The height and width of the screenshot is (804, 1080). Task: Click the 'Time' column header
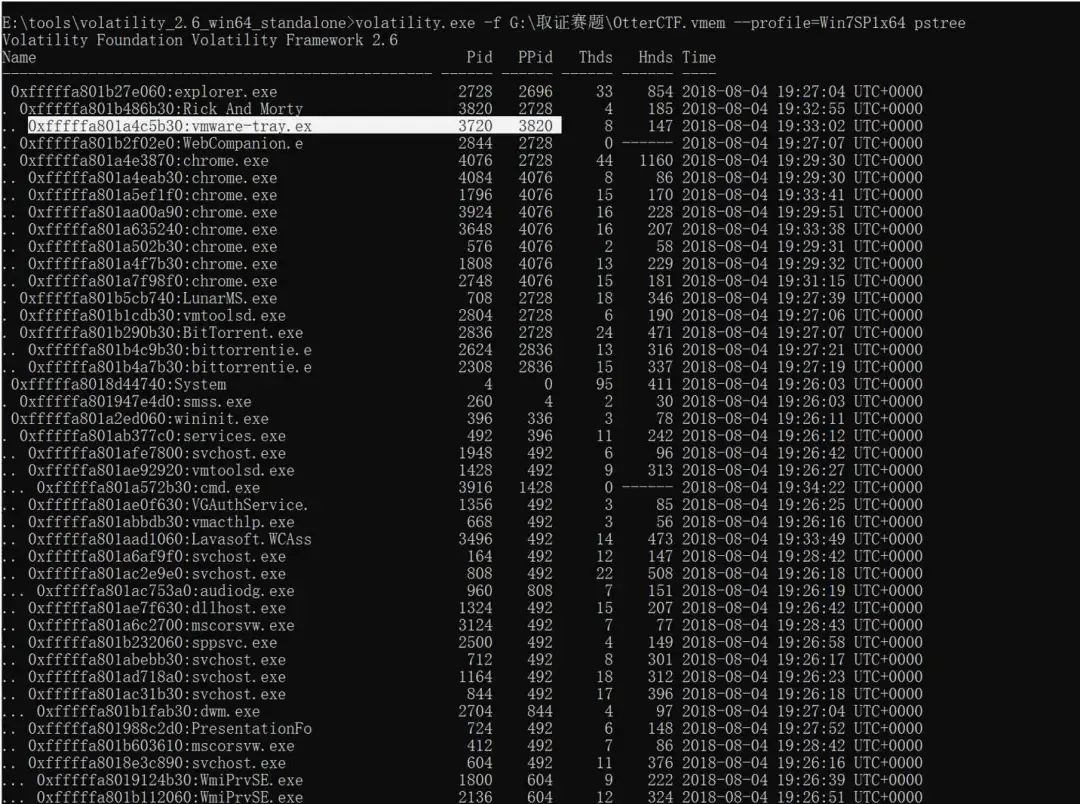[x=699, y=57]
